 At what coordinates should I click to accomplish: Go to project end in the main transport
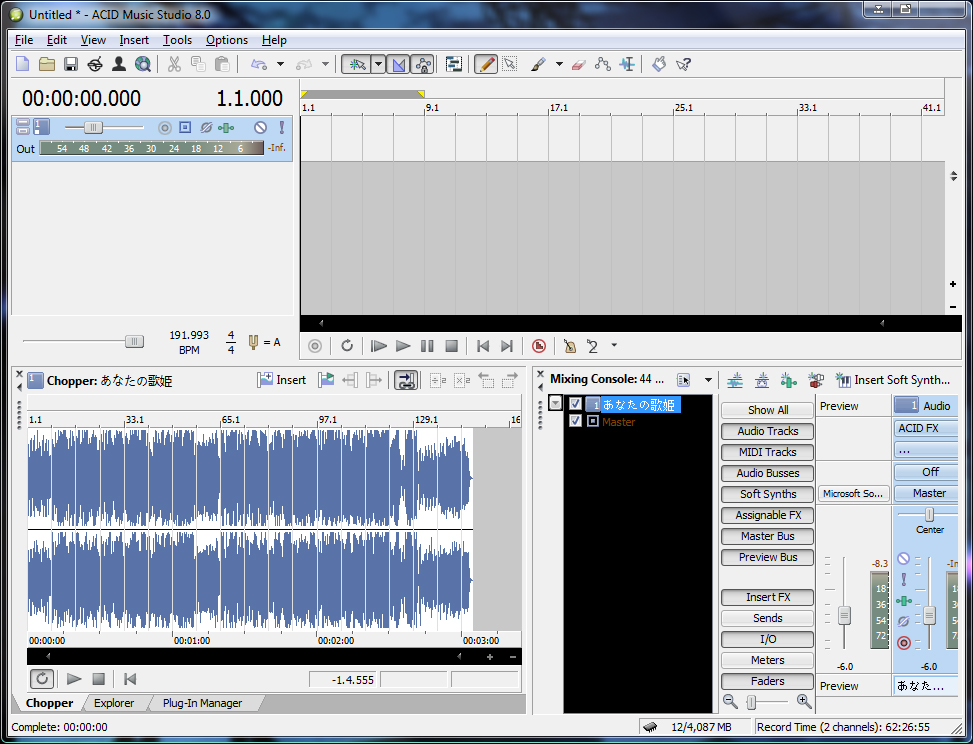click(507, 346)
